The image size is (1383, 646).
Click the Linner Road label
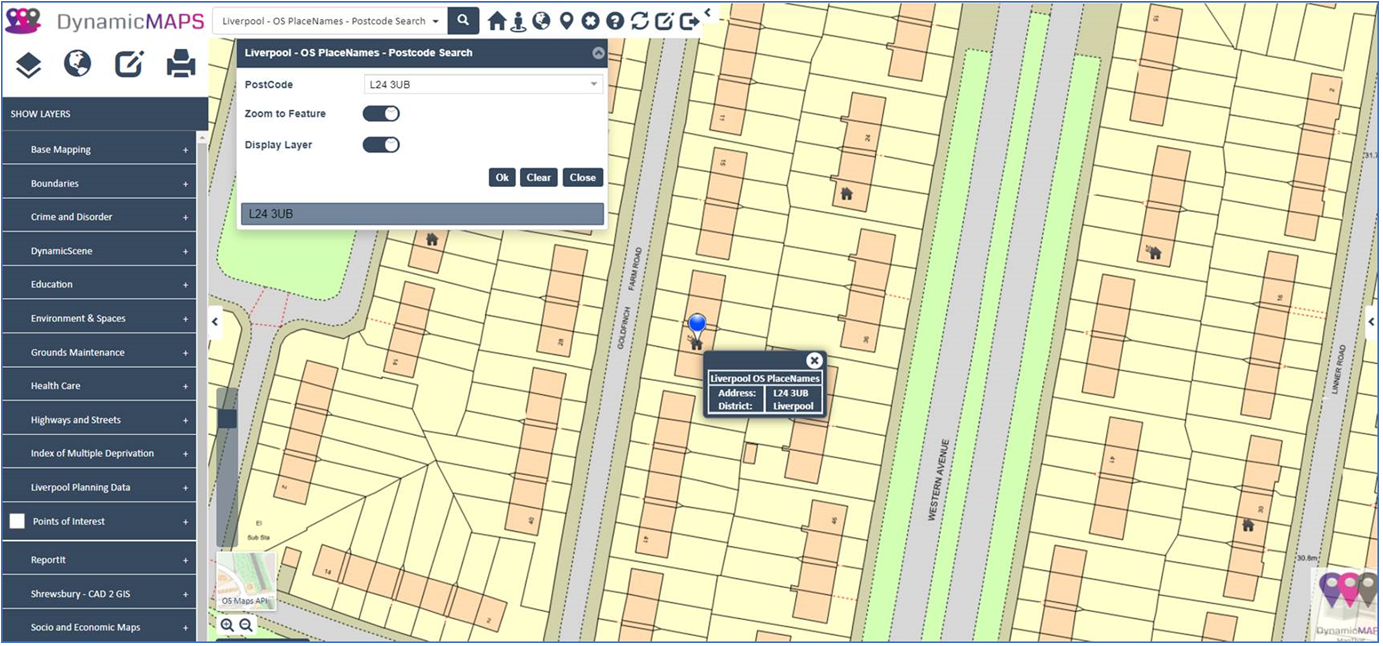[x=1341, y=372]
